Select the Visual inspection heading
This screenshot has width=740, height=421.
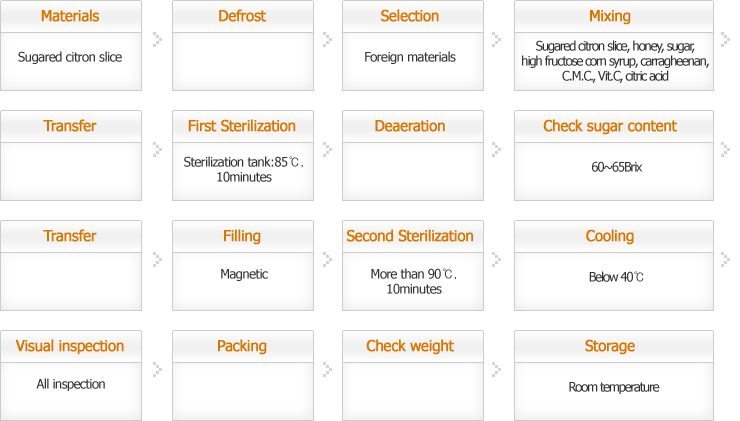(x=70, y=346)
